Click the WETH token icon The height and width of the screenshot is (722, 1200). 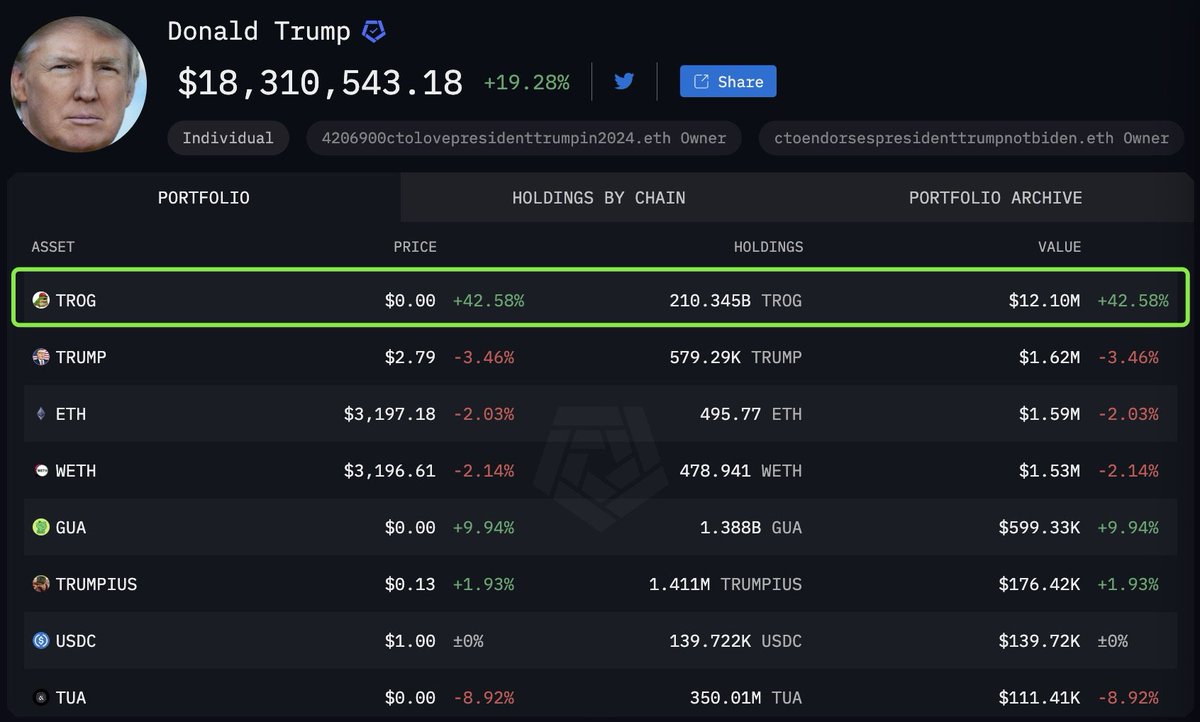[41, 470]
